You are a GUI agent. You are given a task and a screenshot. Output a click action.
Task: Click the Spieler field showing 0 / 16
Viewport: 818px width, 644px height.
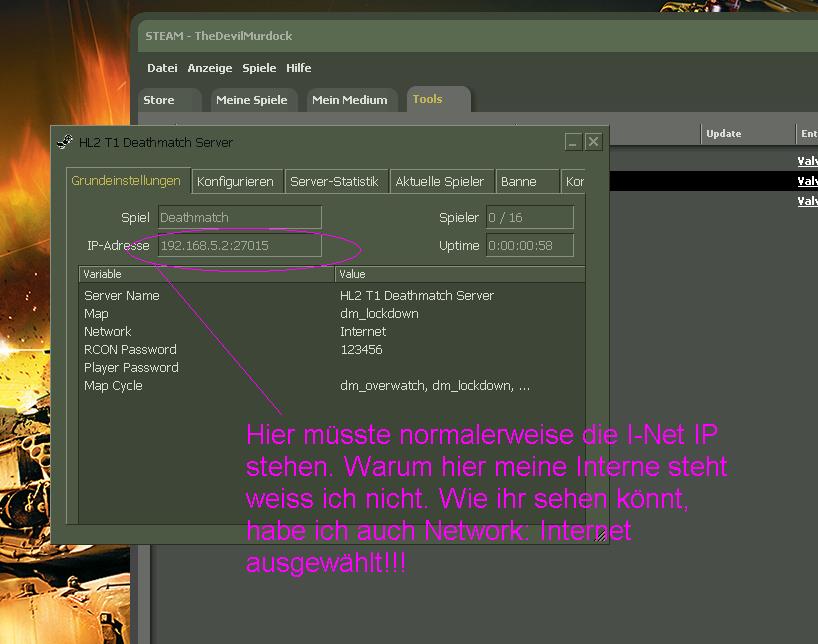530,217
